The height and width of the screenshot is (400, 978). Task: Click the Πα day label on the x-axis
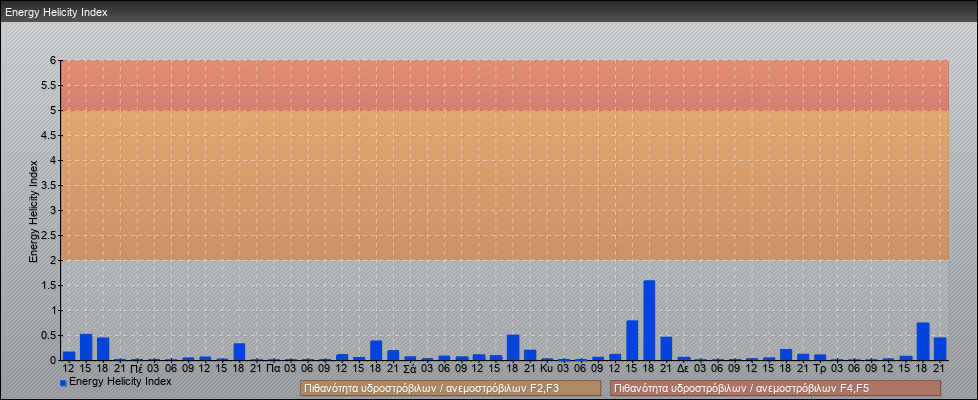click(x=273, y=369)
